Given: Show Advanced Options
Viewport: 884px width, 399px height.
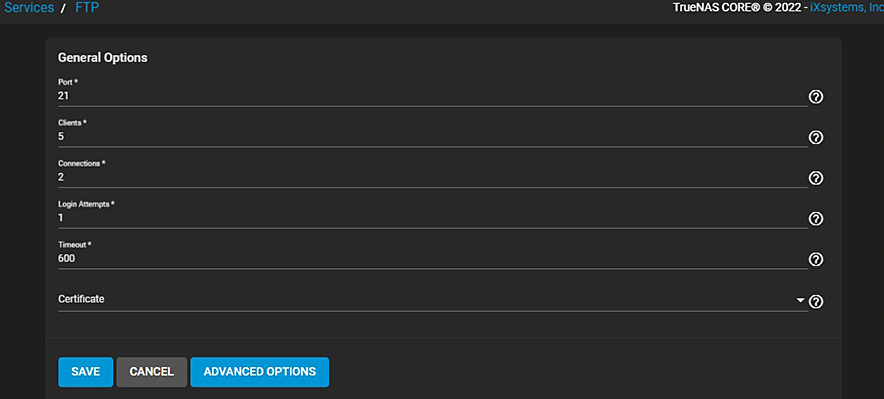Looking at the screenshot, I should tap(259, 372).
